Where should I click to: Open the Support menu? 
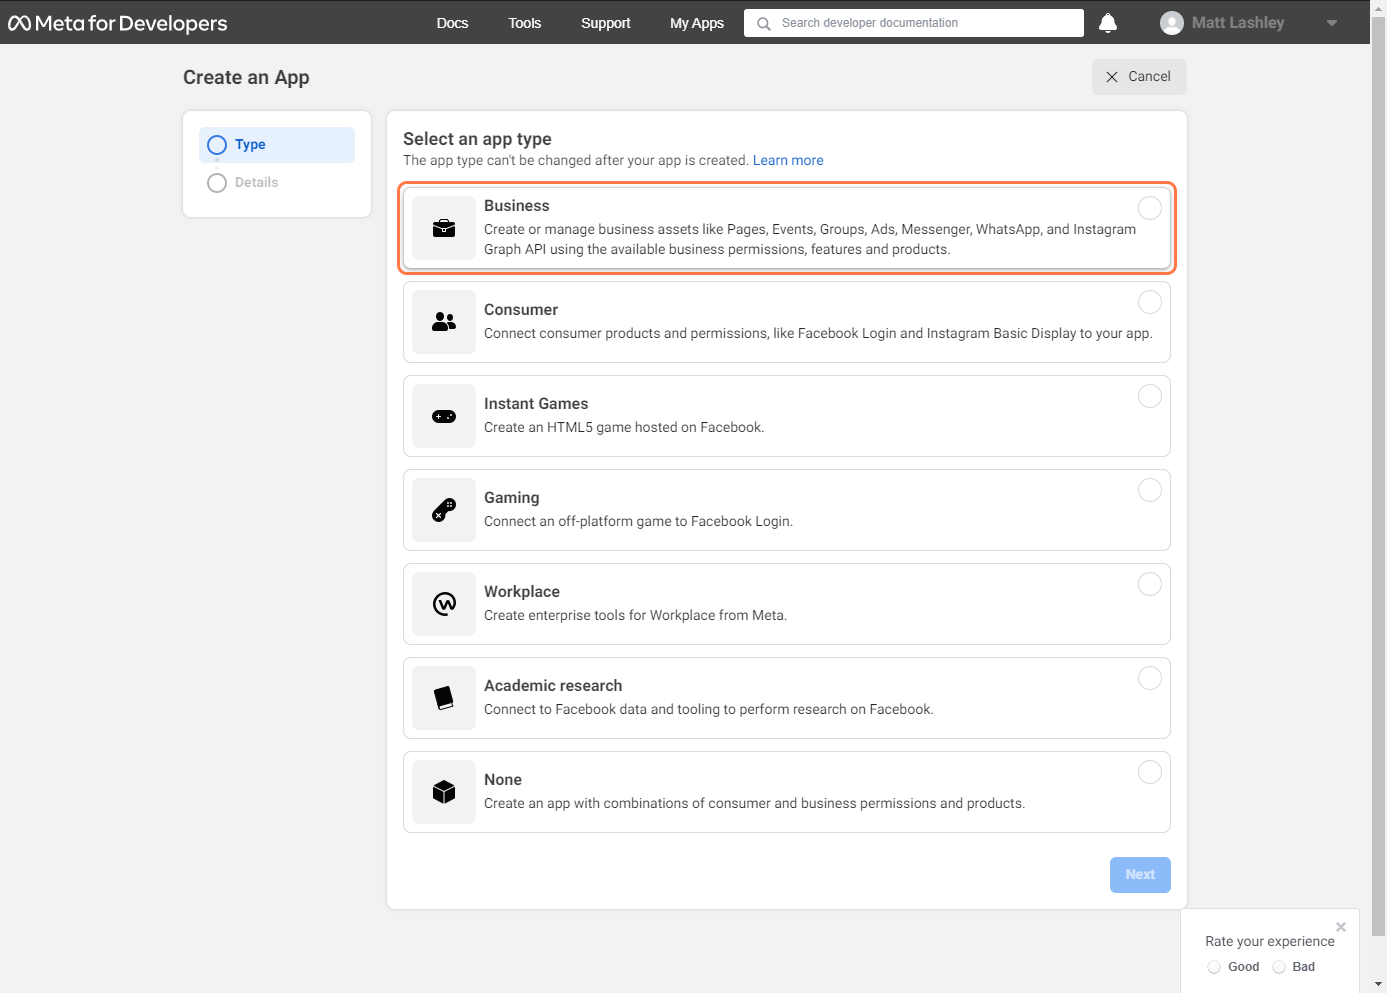(x=605, y=23)
